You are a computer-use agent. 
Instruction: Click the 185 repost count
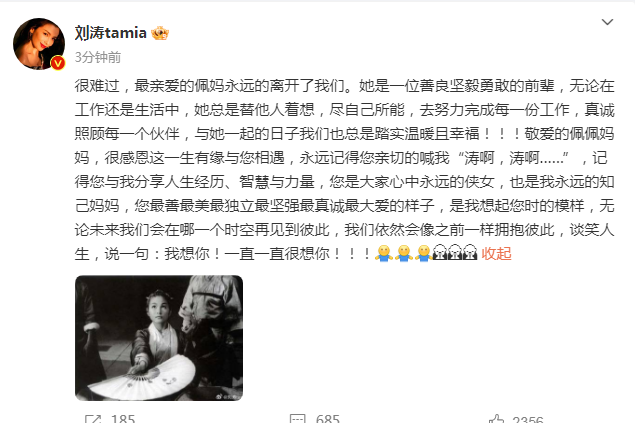tap(123, 419)
